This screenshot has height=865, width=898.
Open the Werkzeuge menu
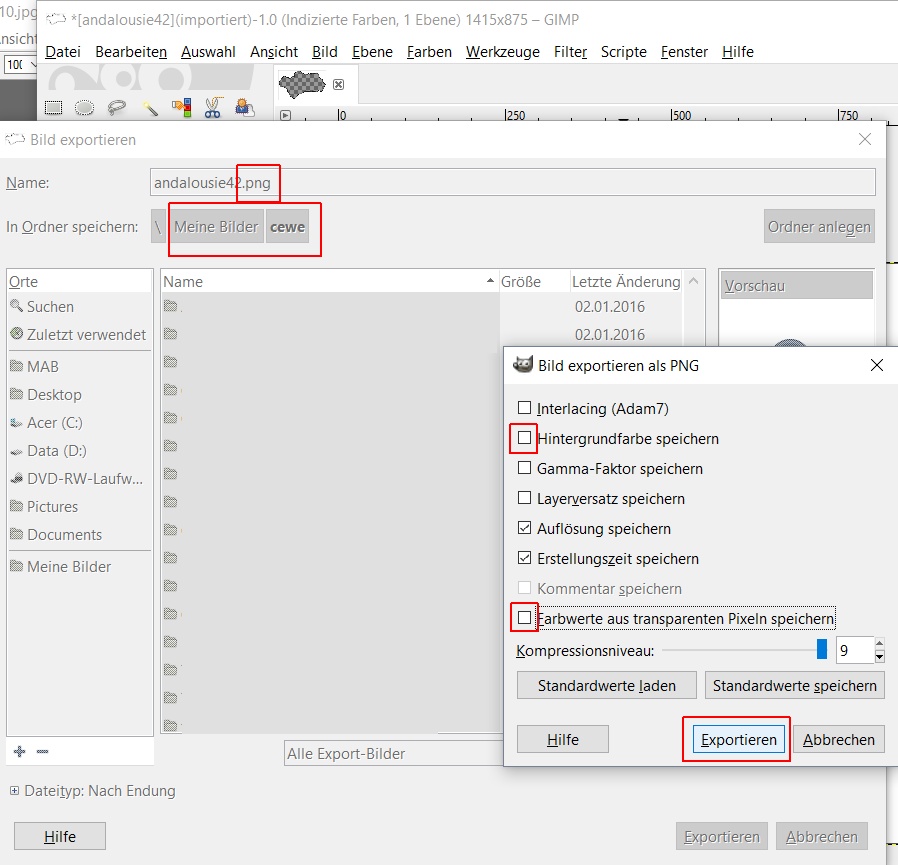[503, 52]
